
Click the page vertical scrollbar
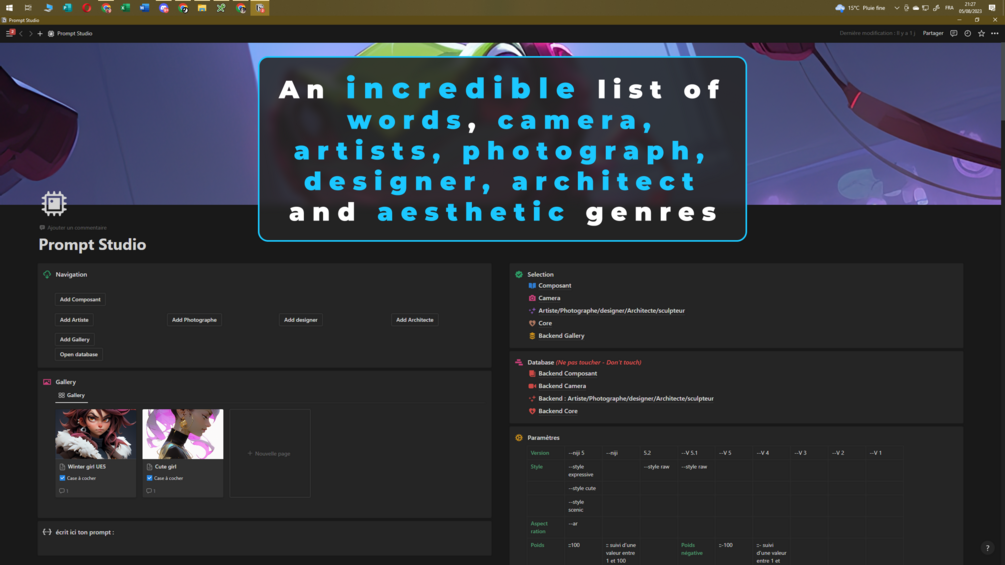(1002, 83)
